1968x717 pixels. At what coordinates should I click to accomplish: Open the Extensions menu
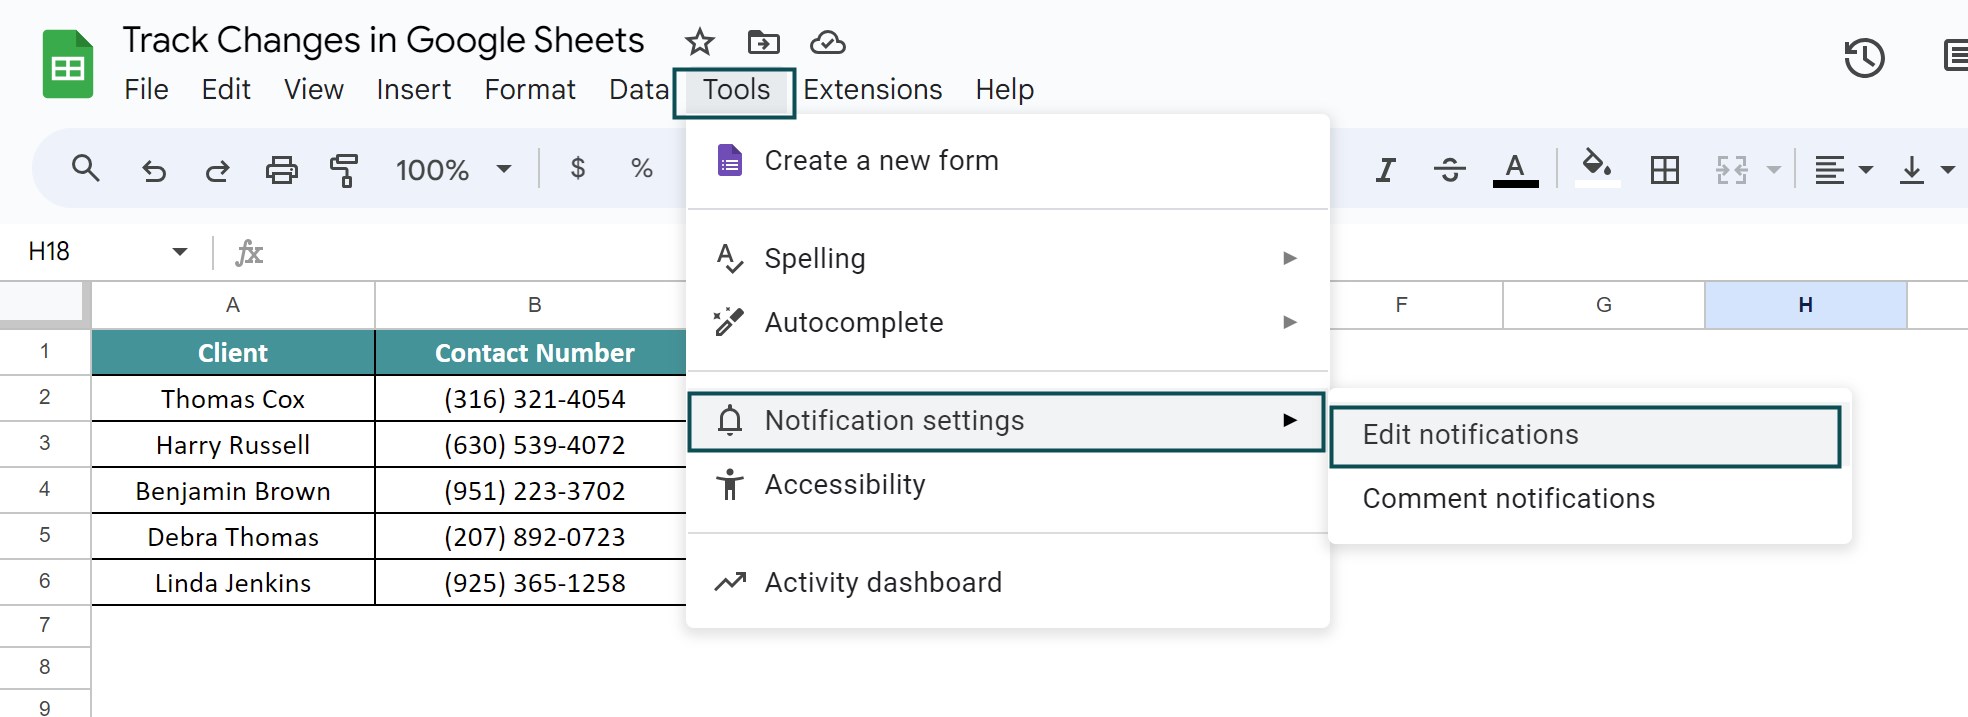pos(872,90)
